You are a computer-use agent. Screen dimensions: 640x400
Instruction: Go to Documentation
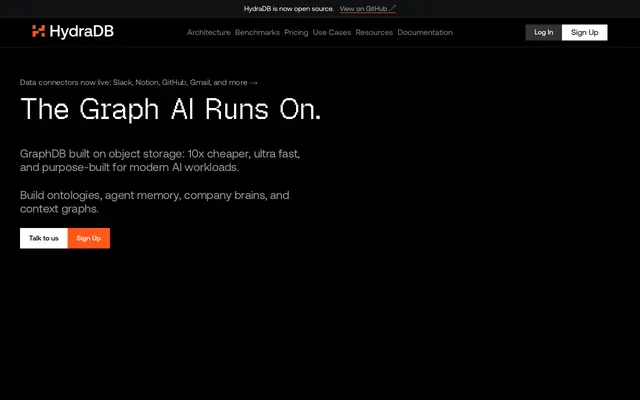(x=425, y=32)
